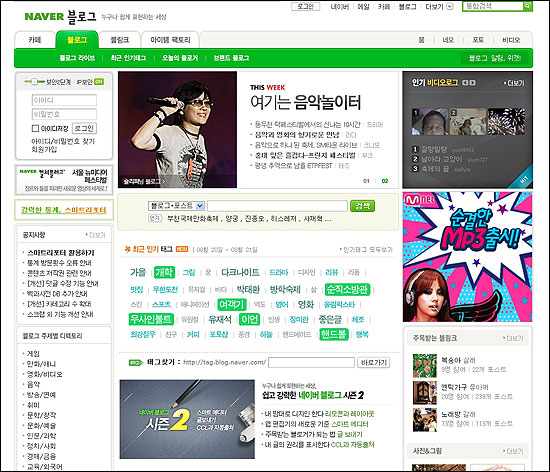Open the 스마트 에디터 link
550x472 pixels.
[x=349, y=424]
